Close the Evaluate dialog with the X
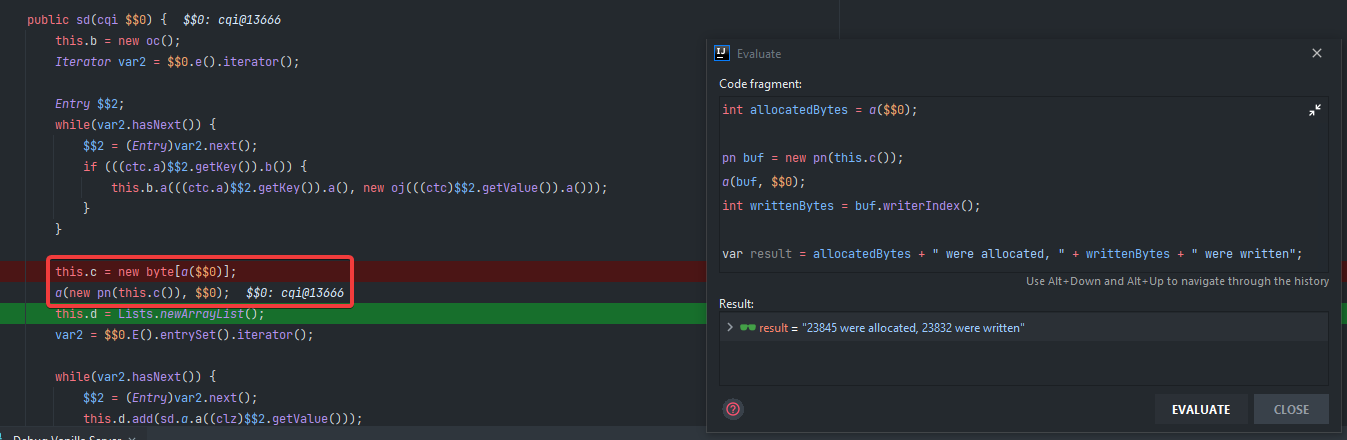This screenshot has height=440, width=1347. point(1317,53)
